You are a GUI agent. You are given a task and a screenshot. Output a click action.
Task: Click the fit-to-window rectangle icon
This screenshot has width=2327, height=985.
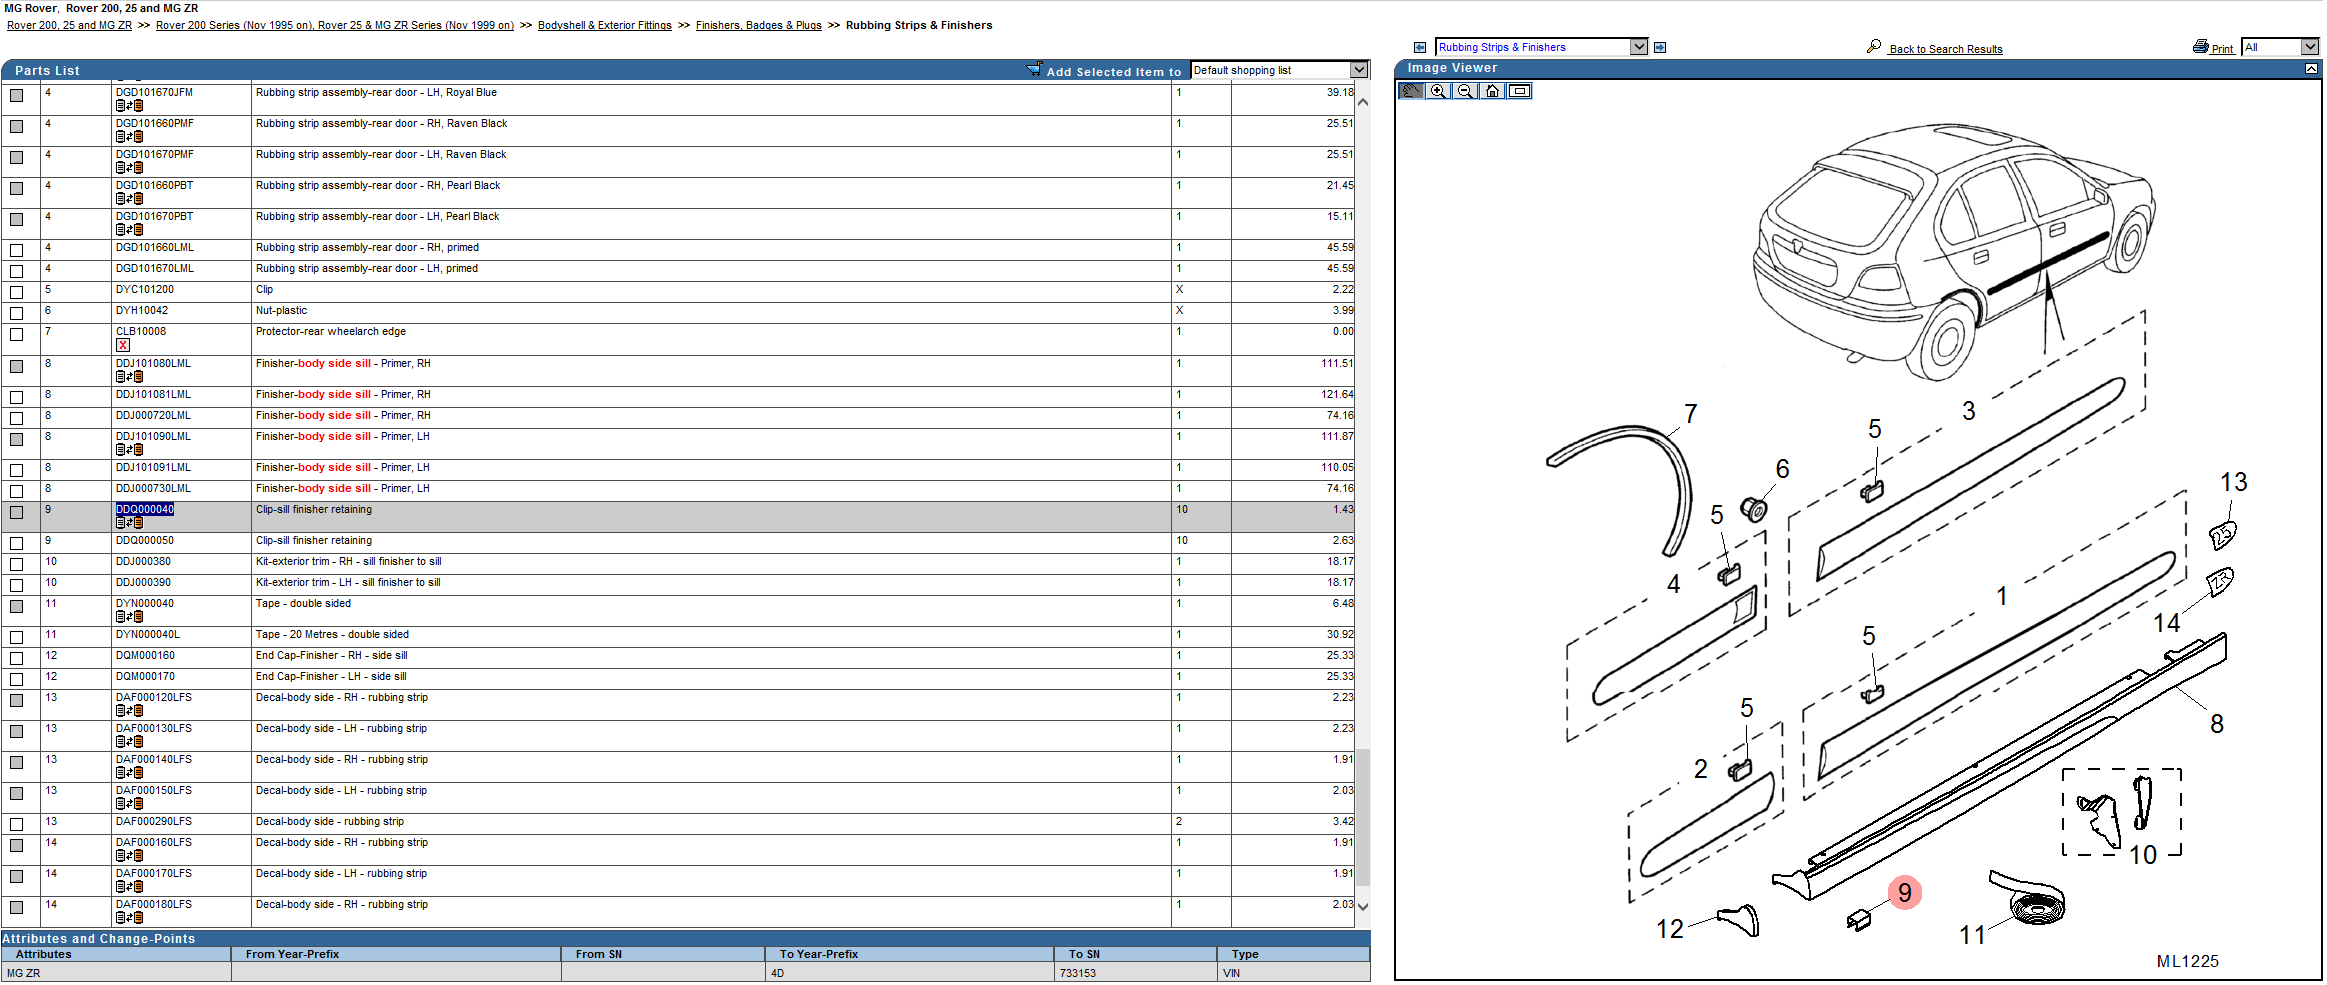(1519, 91)
